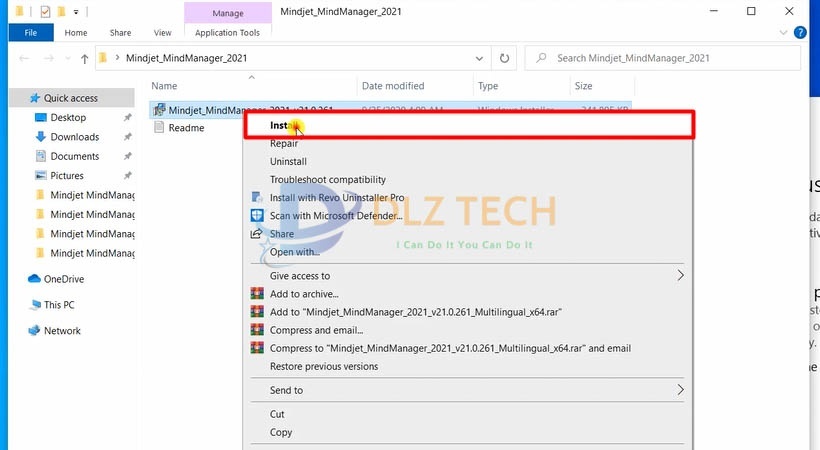Select Add to archive... entry
This screenshot has width=820, height=450.
coord(304,294)
